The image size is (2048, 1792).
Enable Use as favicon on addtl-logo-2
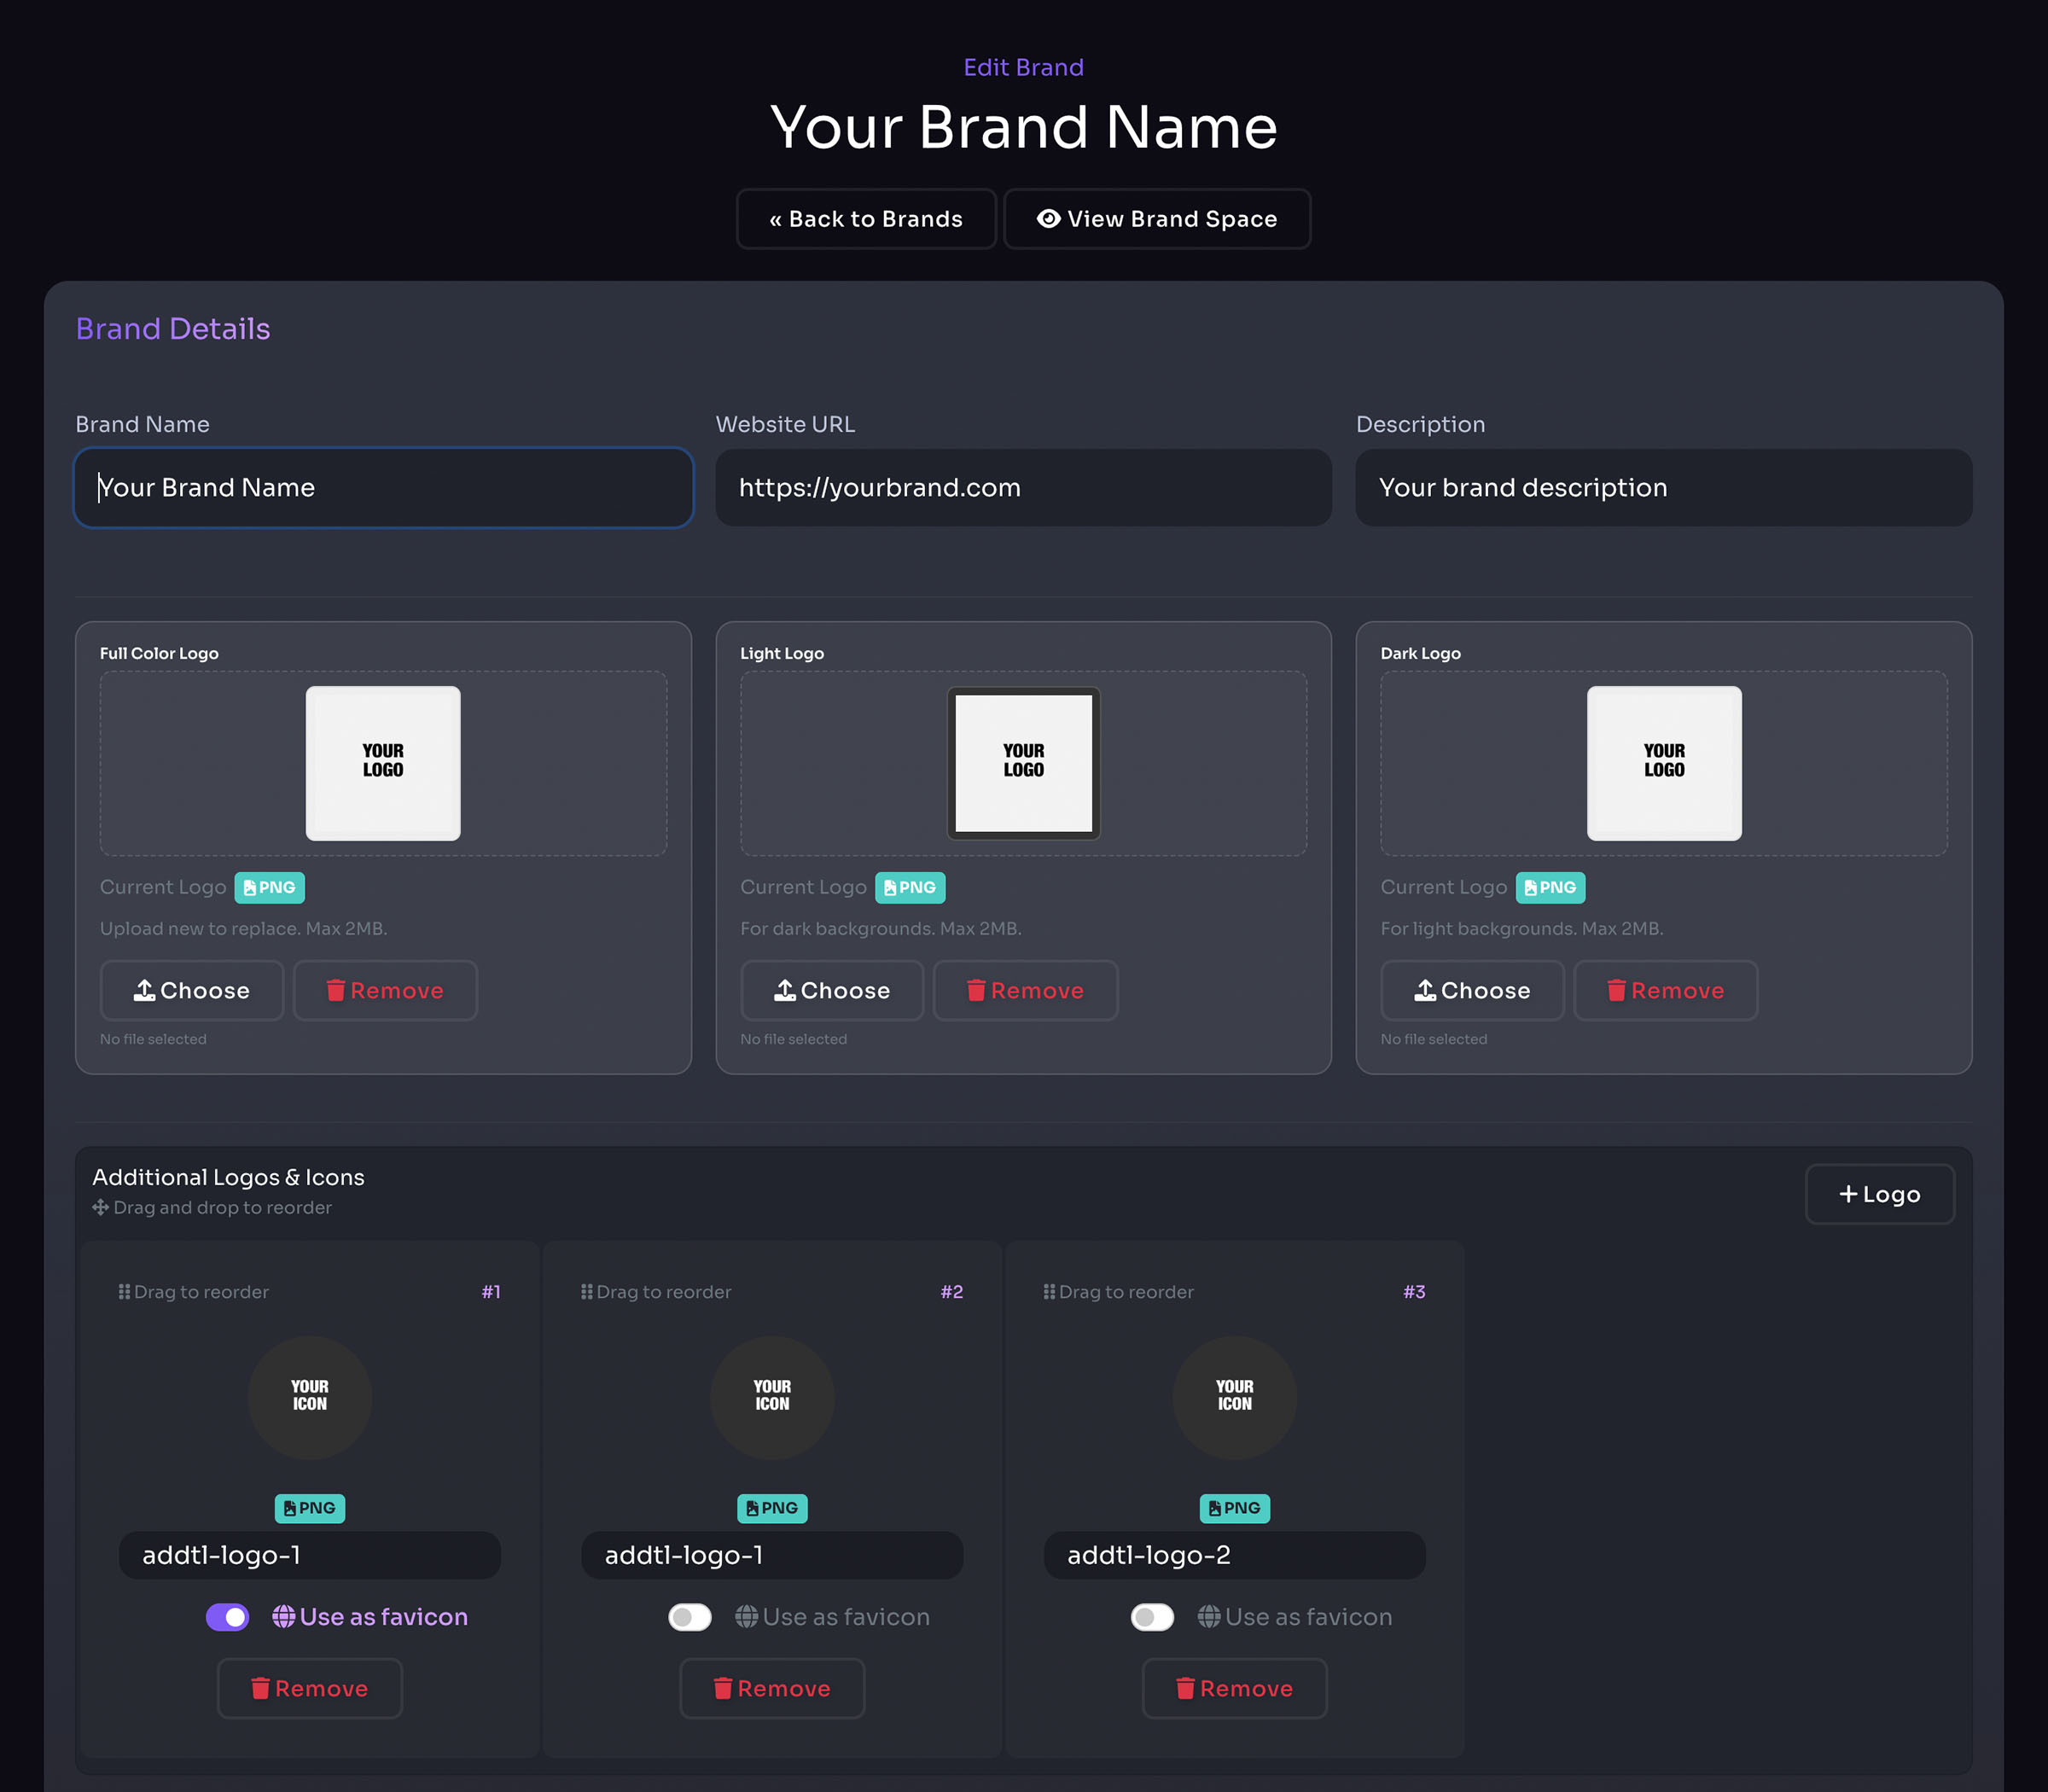[1152, 1616]
